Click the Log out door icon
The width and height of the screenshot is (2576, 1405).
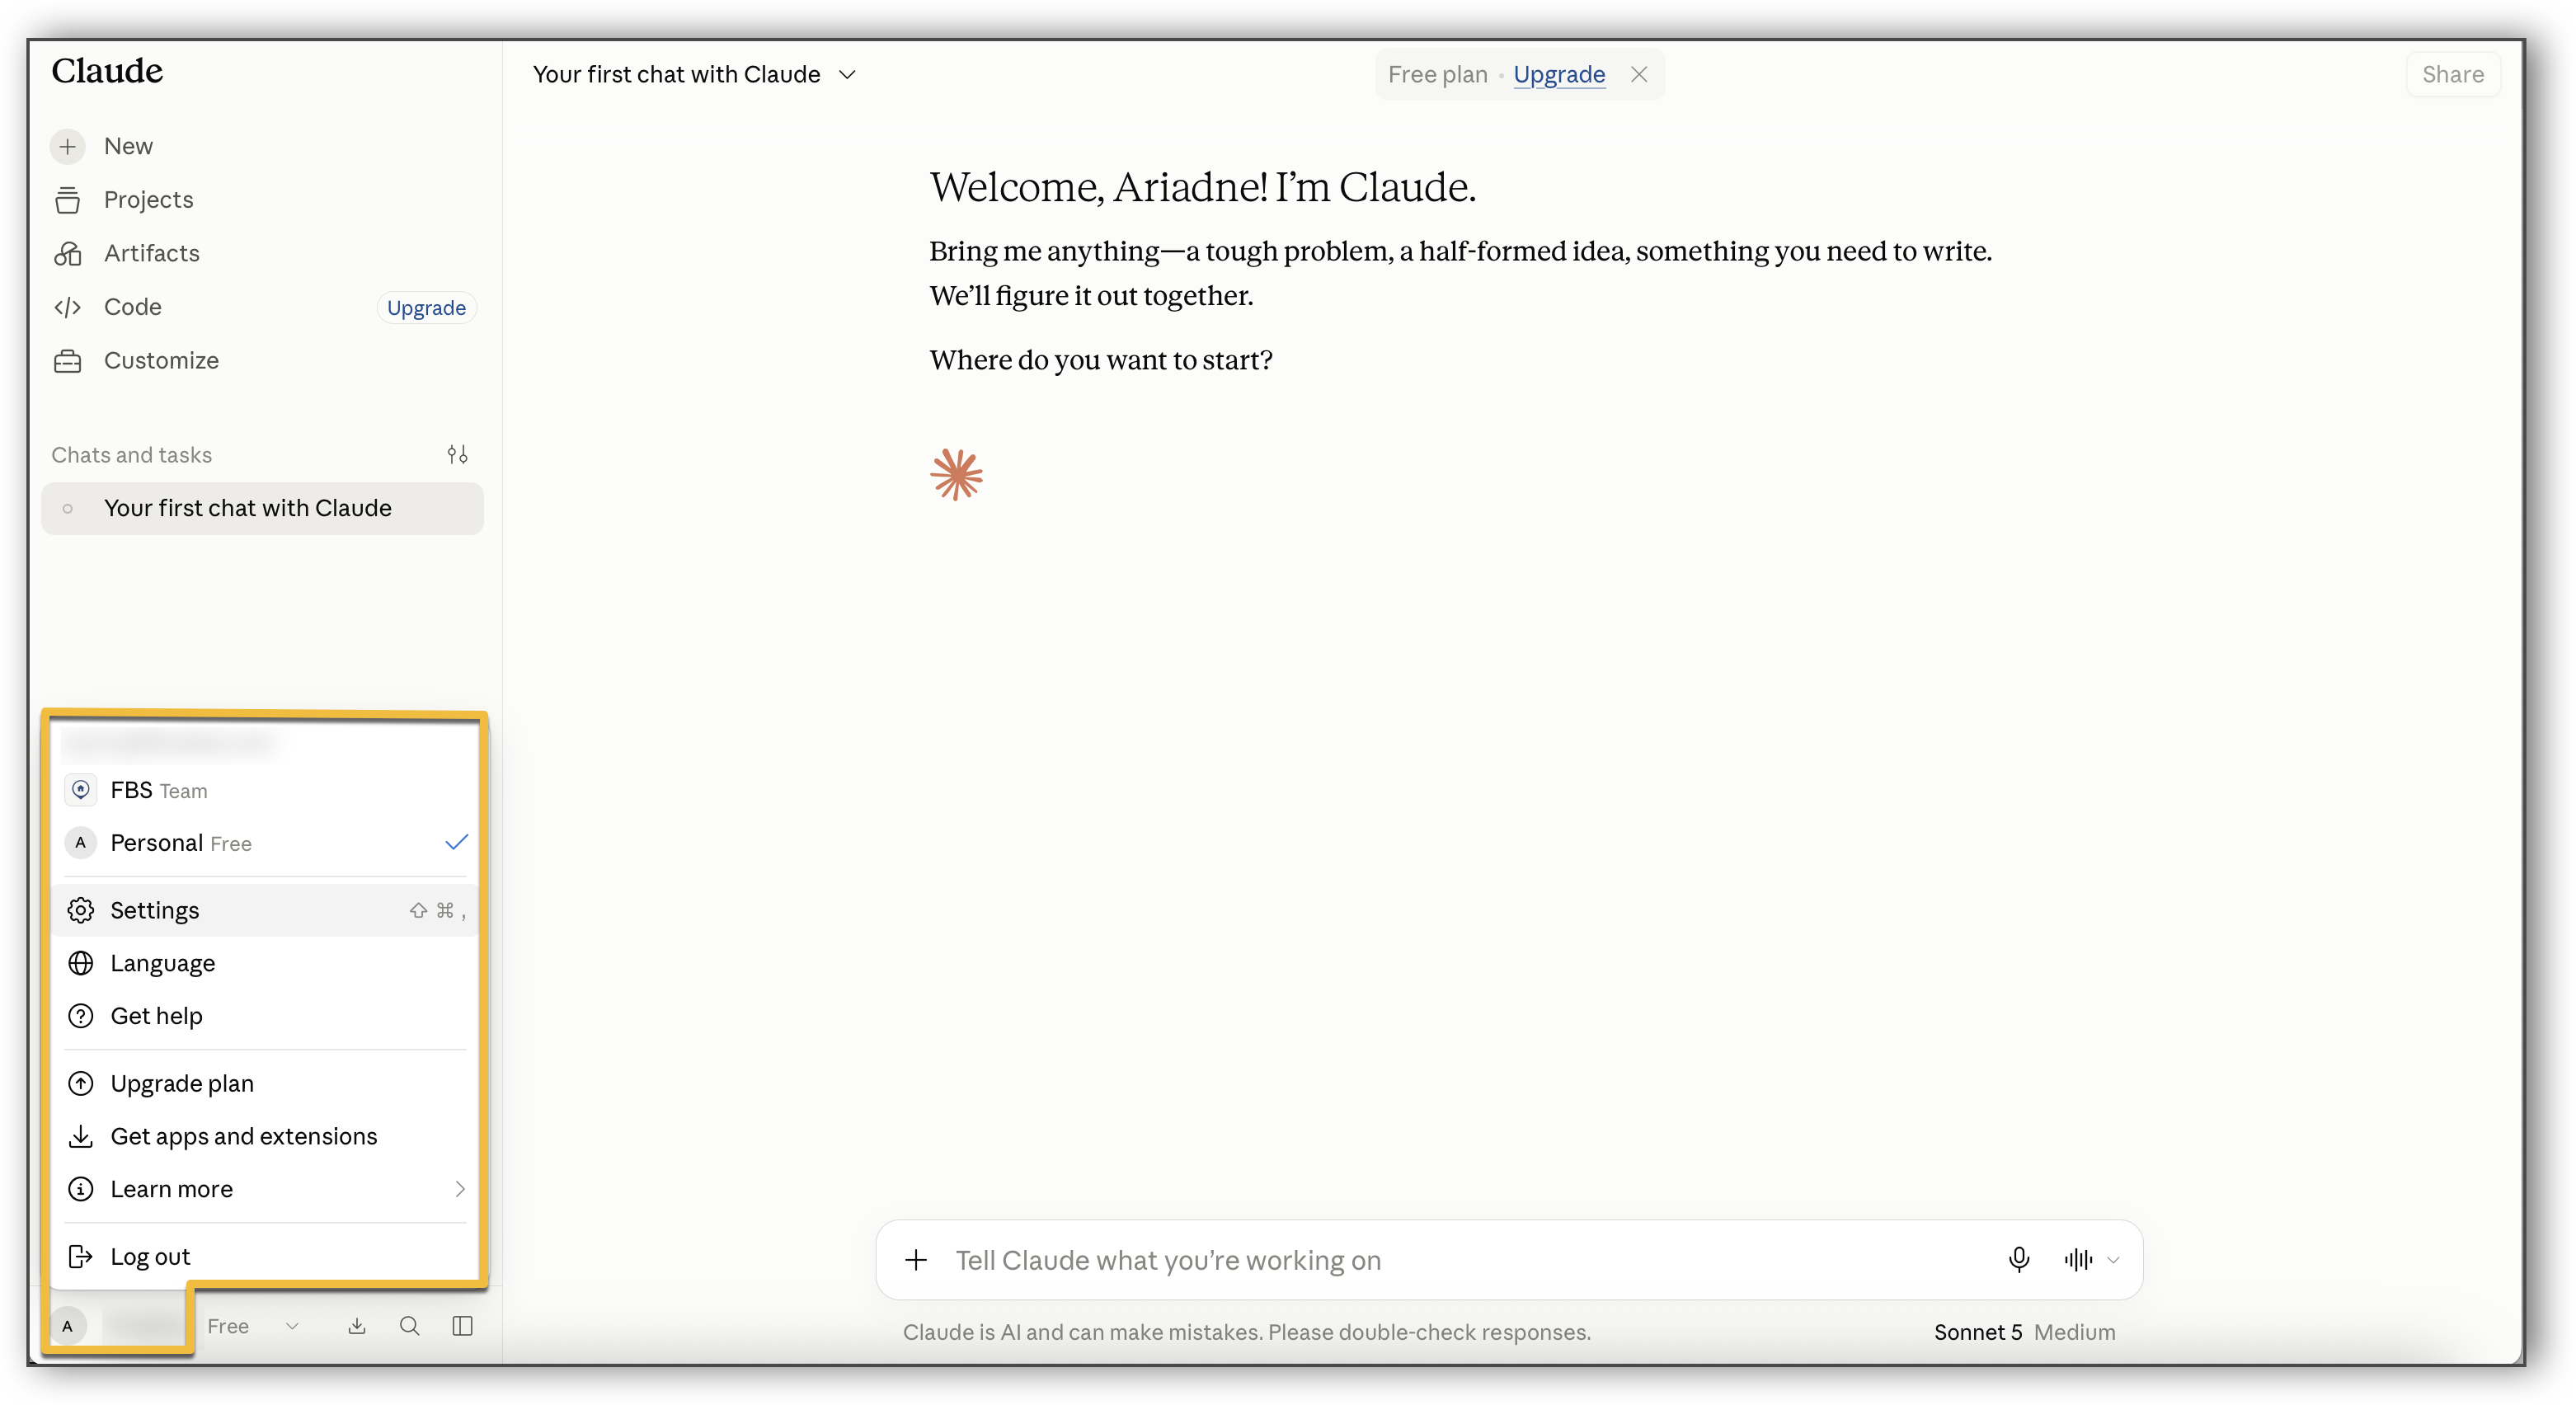(x=81, y=1256)
